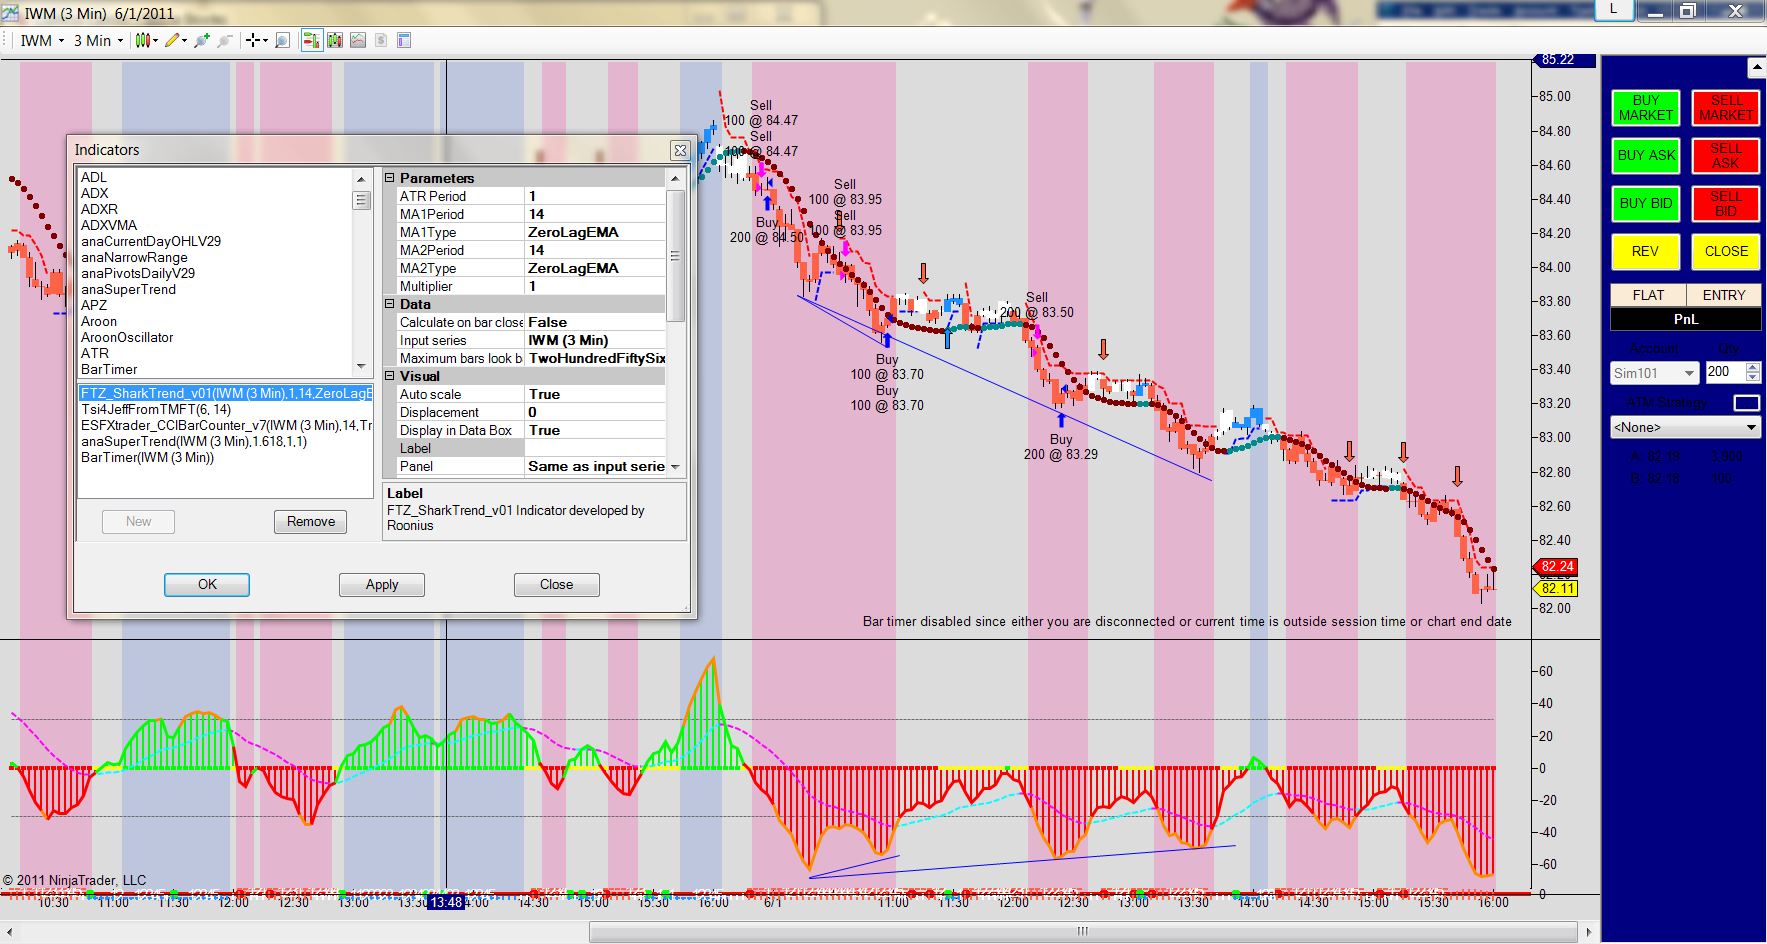Open the Panel 'Same as input series' dropdown arrow
This screenshot has width=1767, height=944.
click(x=675, y=467)
